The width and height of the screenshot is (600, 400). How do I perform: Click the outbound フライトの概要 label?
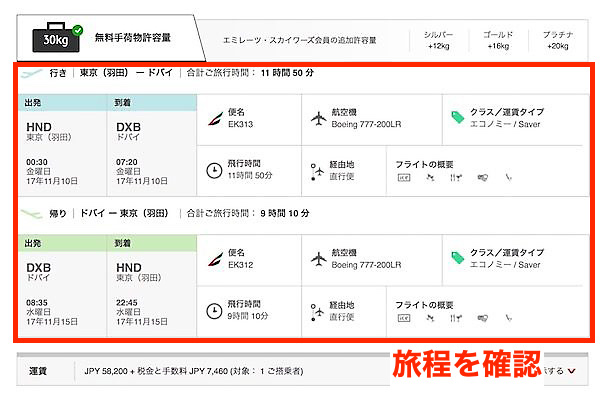(424, 165)
